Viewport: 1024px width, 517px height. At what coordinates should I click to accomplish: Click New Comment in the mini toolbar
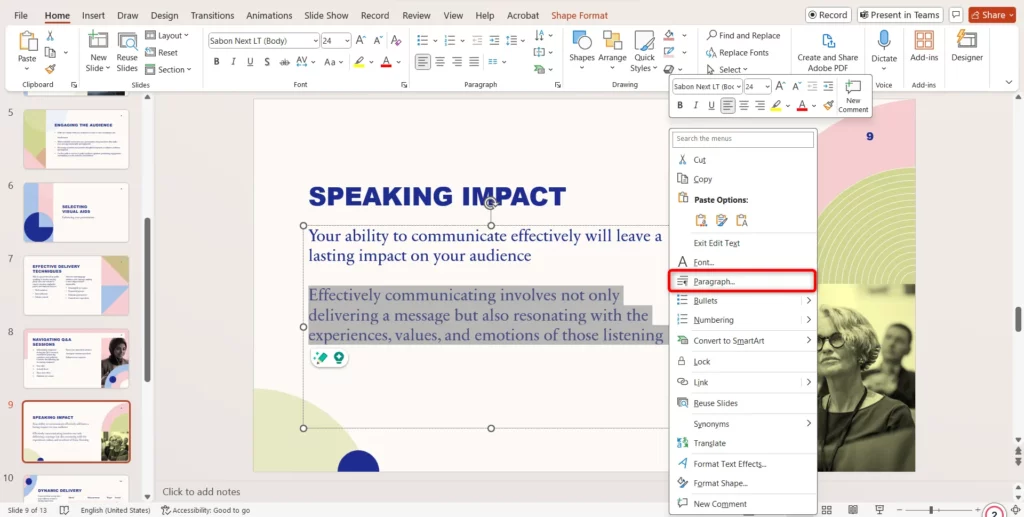(852, 95)
